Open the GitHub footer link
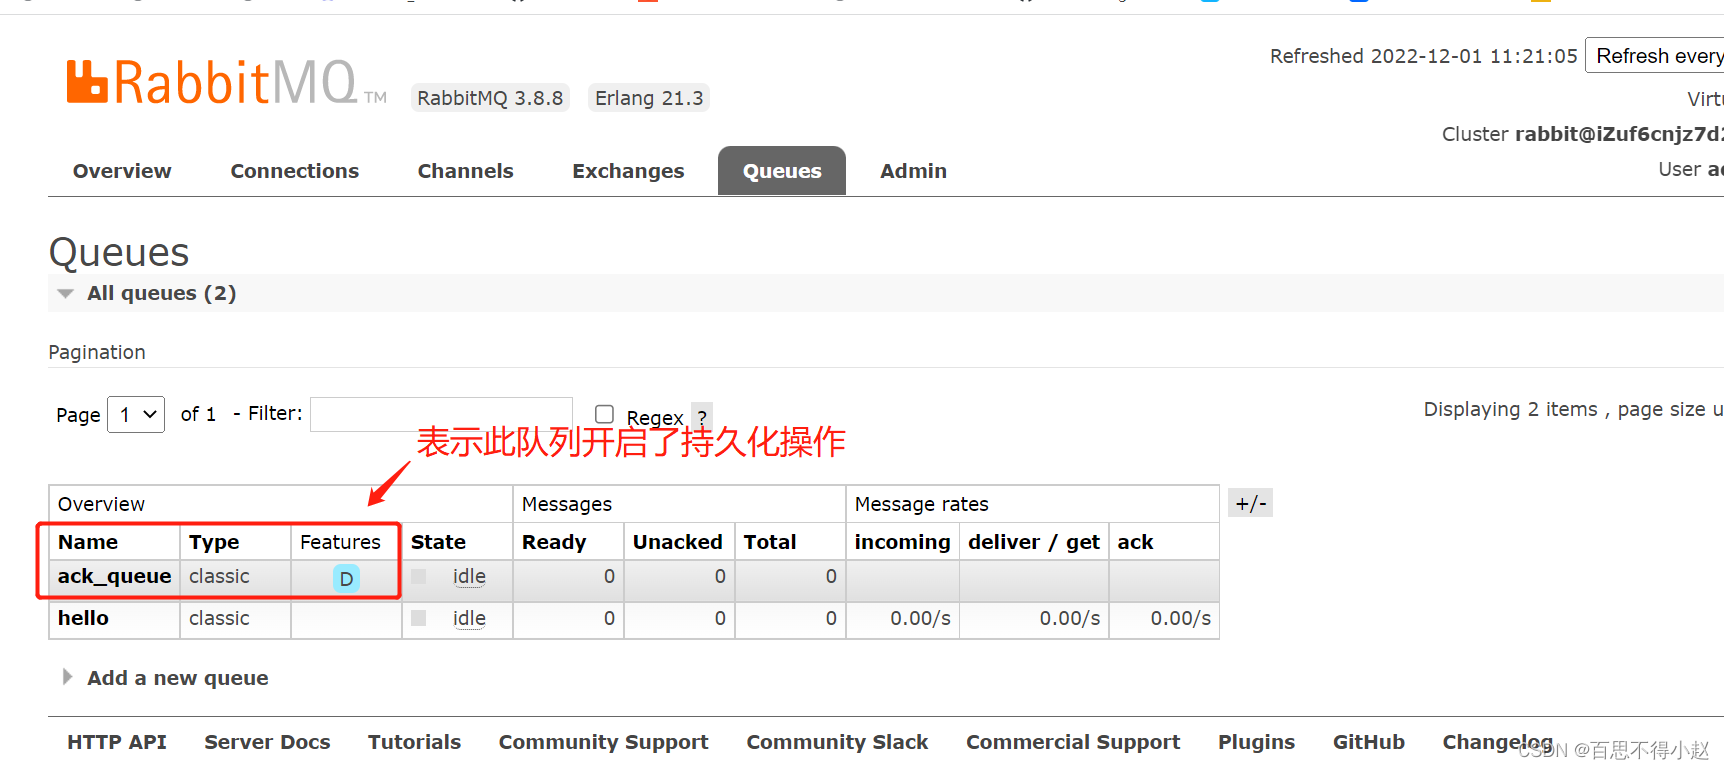Image resolution: width=1724 pixels, height=769 pixels. coord(1368,742)
